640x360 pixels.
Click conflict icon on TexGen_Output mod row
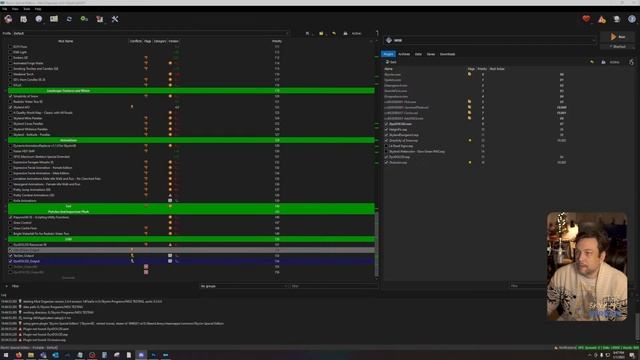[x=132, y=256]
